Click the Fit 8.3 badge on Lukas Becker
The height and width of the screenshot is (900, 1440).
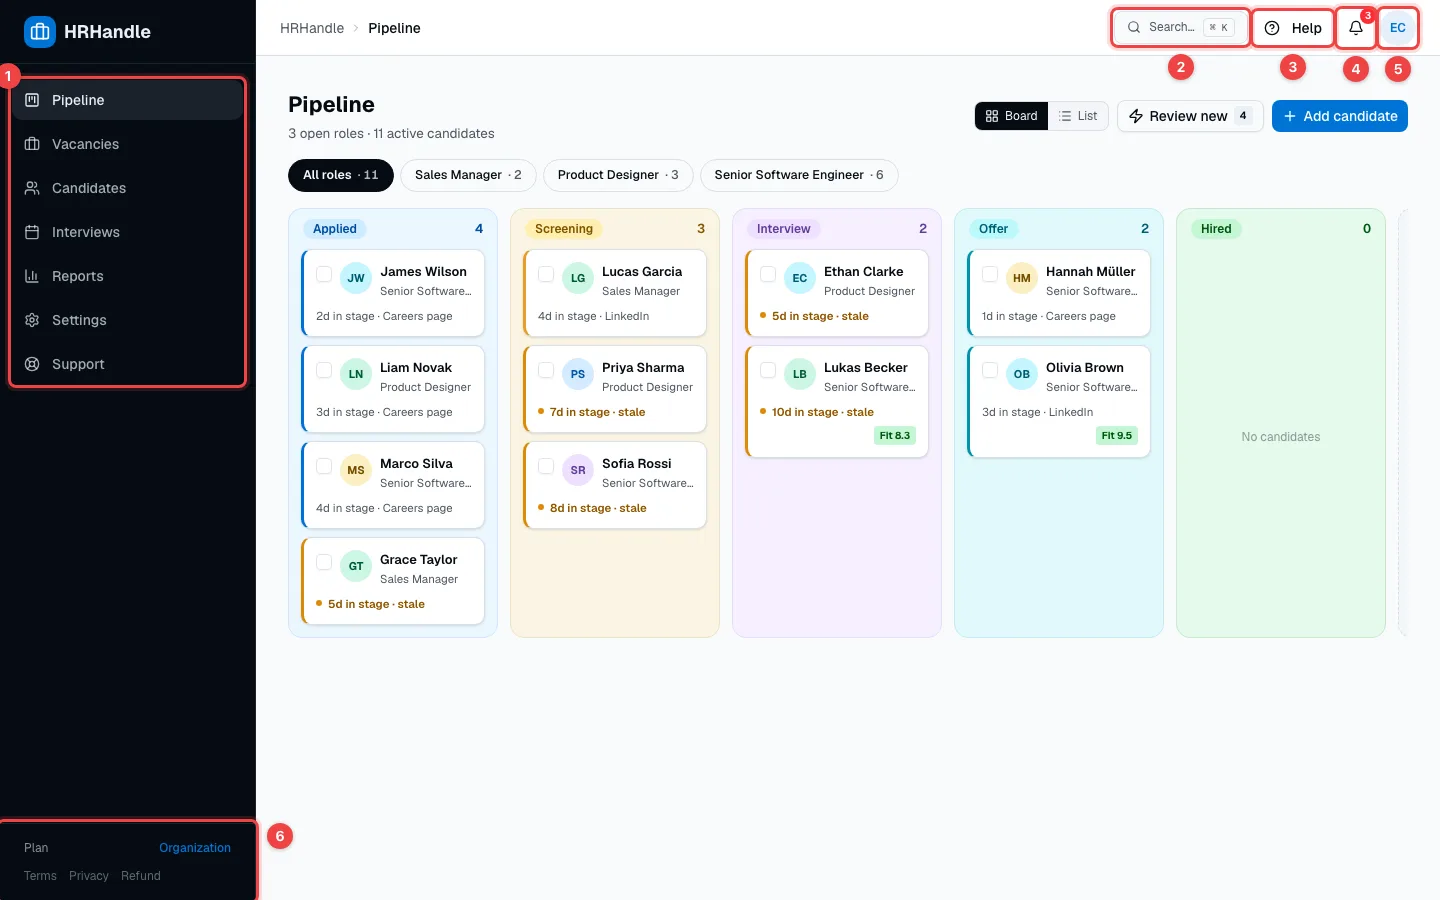point(895,436)
